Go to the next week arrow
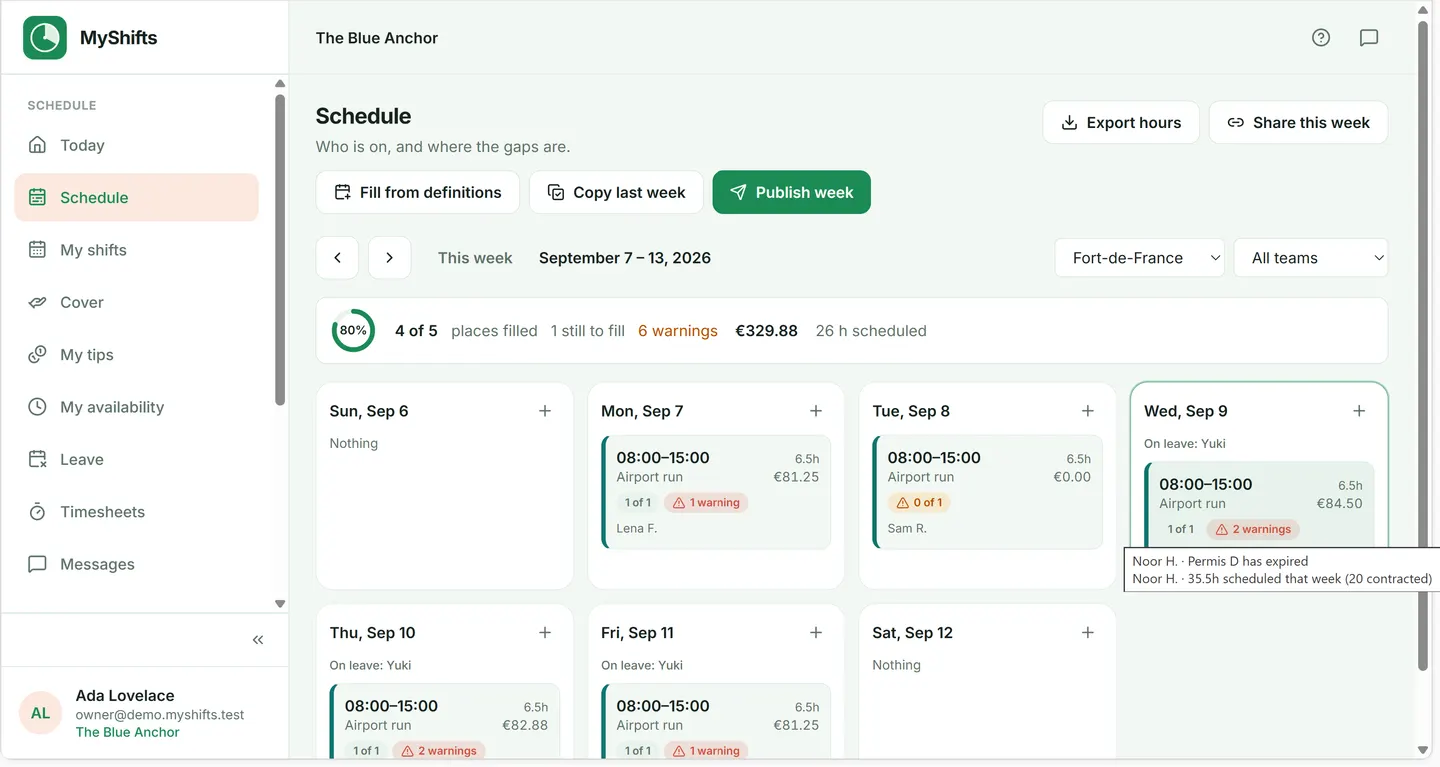Image resolution: width=1440 pixels, height=767 pixels. click(x=390, y=258)
